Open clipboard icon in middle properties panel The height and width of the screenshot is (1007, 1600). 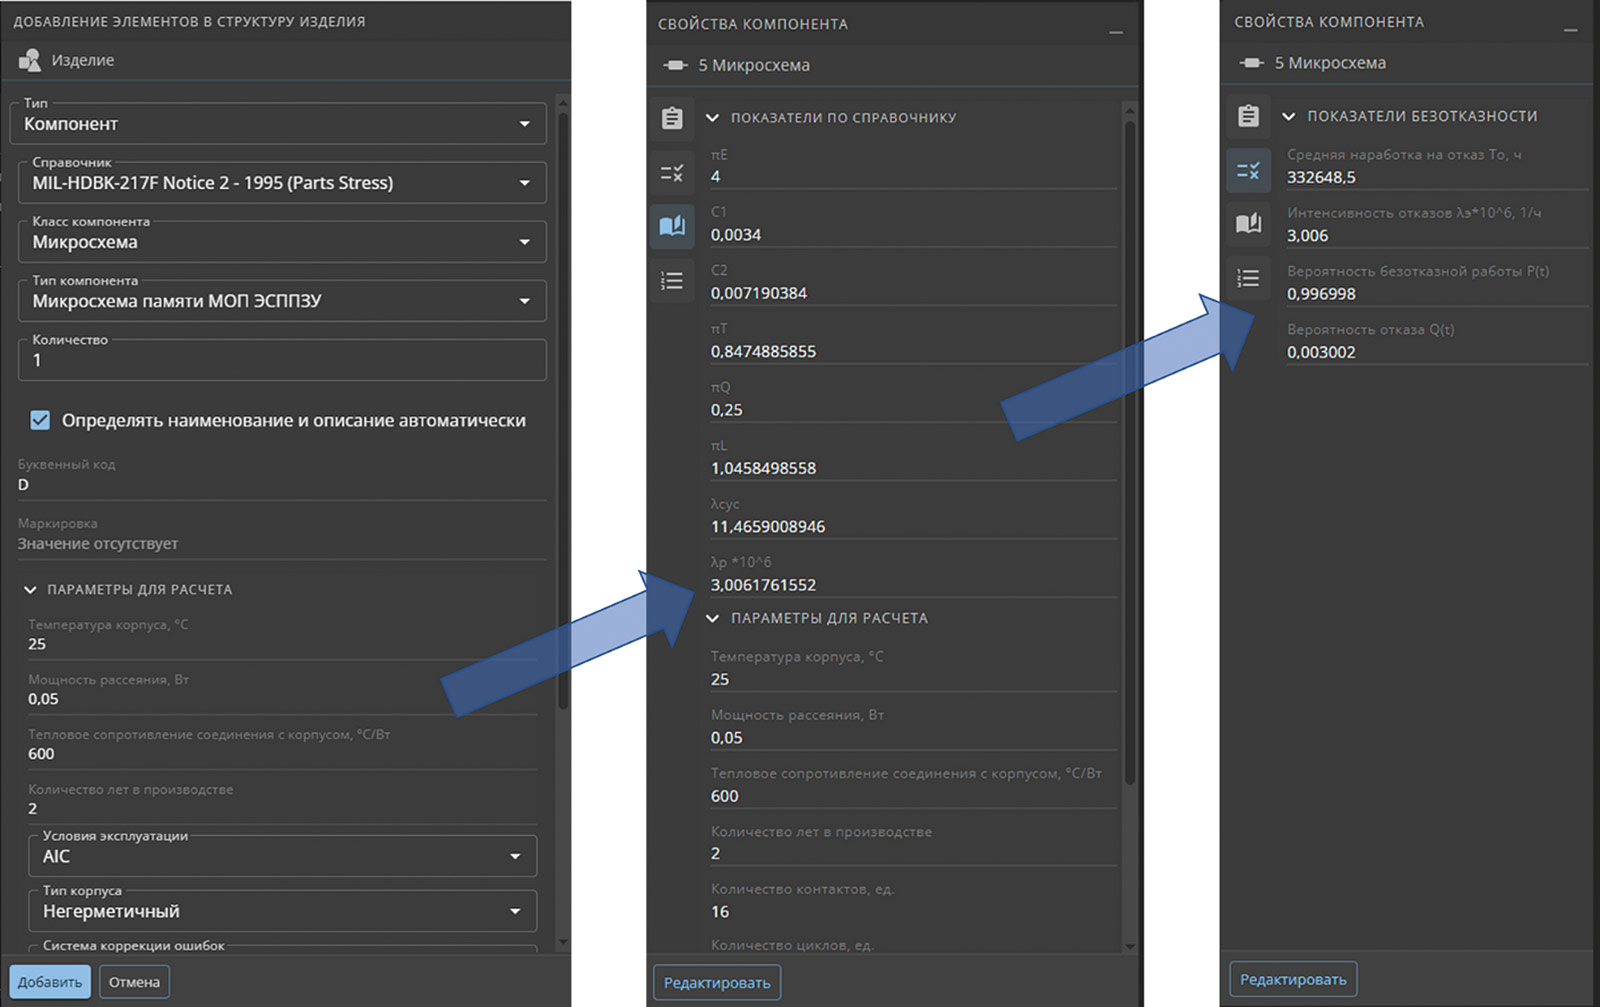[x=672, y=118]
